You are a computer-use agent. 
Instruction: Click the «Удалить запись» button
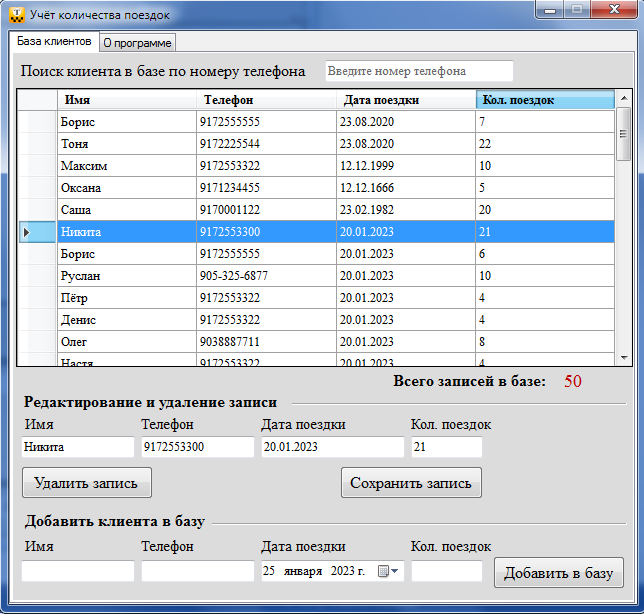(x=87, y=483)
